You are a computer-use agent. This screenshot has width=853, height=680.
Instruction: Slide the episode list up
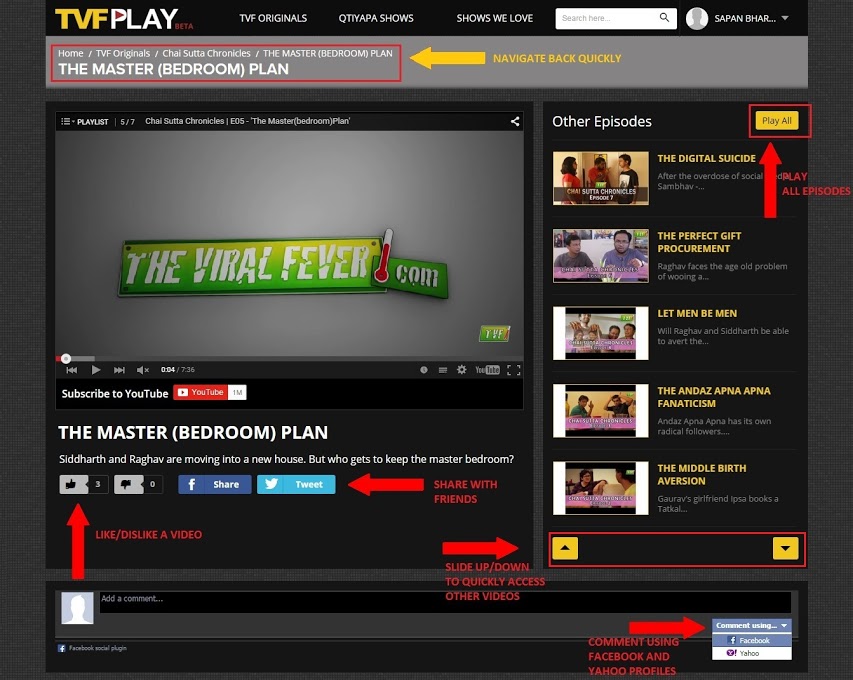(565, 548)
